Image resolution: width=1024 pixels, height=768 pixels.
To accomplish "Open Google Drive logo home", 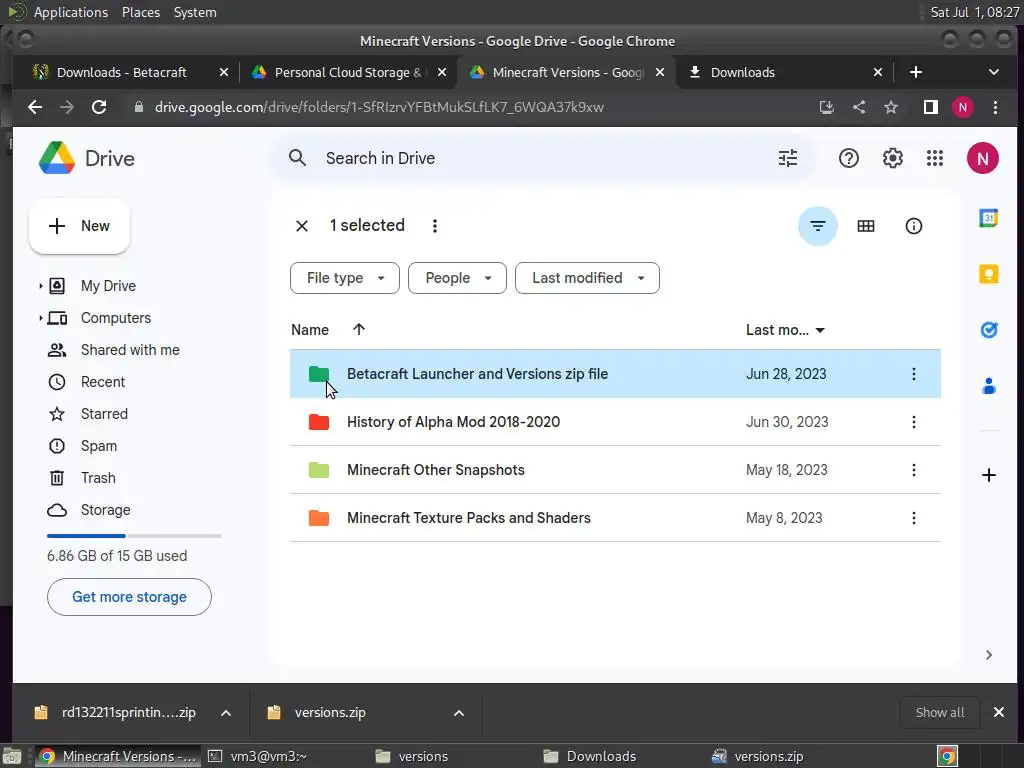I will 87,158.
